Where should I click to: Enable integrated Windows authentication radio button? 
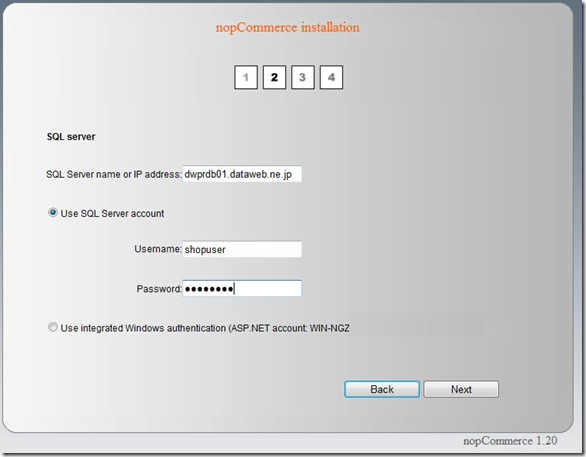[x=53, y=327]
